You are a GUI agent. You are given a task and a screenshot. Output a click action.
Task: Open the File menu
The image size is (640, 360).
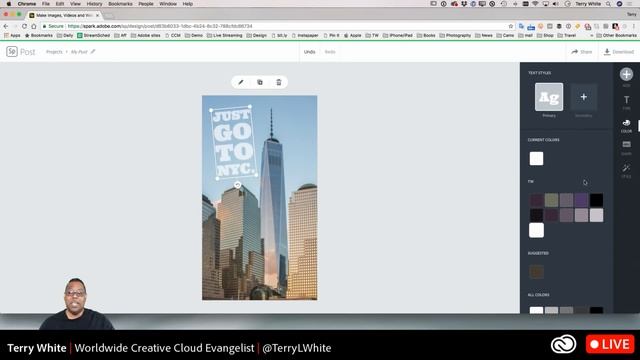click(x=46, y=4)
